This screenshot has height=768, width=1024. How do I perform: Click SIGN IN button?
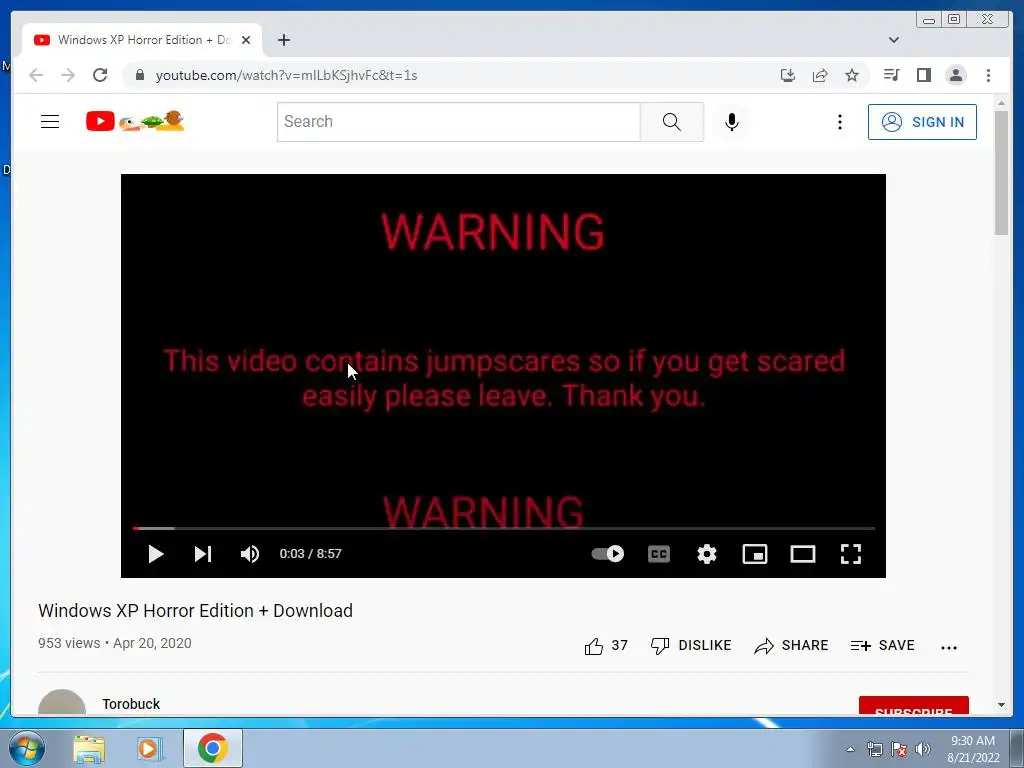(922, 122)
